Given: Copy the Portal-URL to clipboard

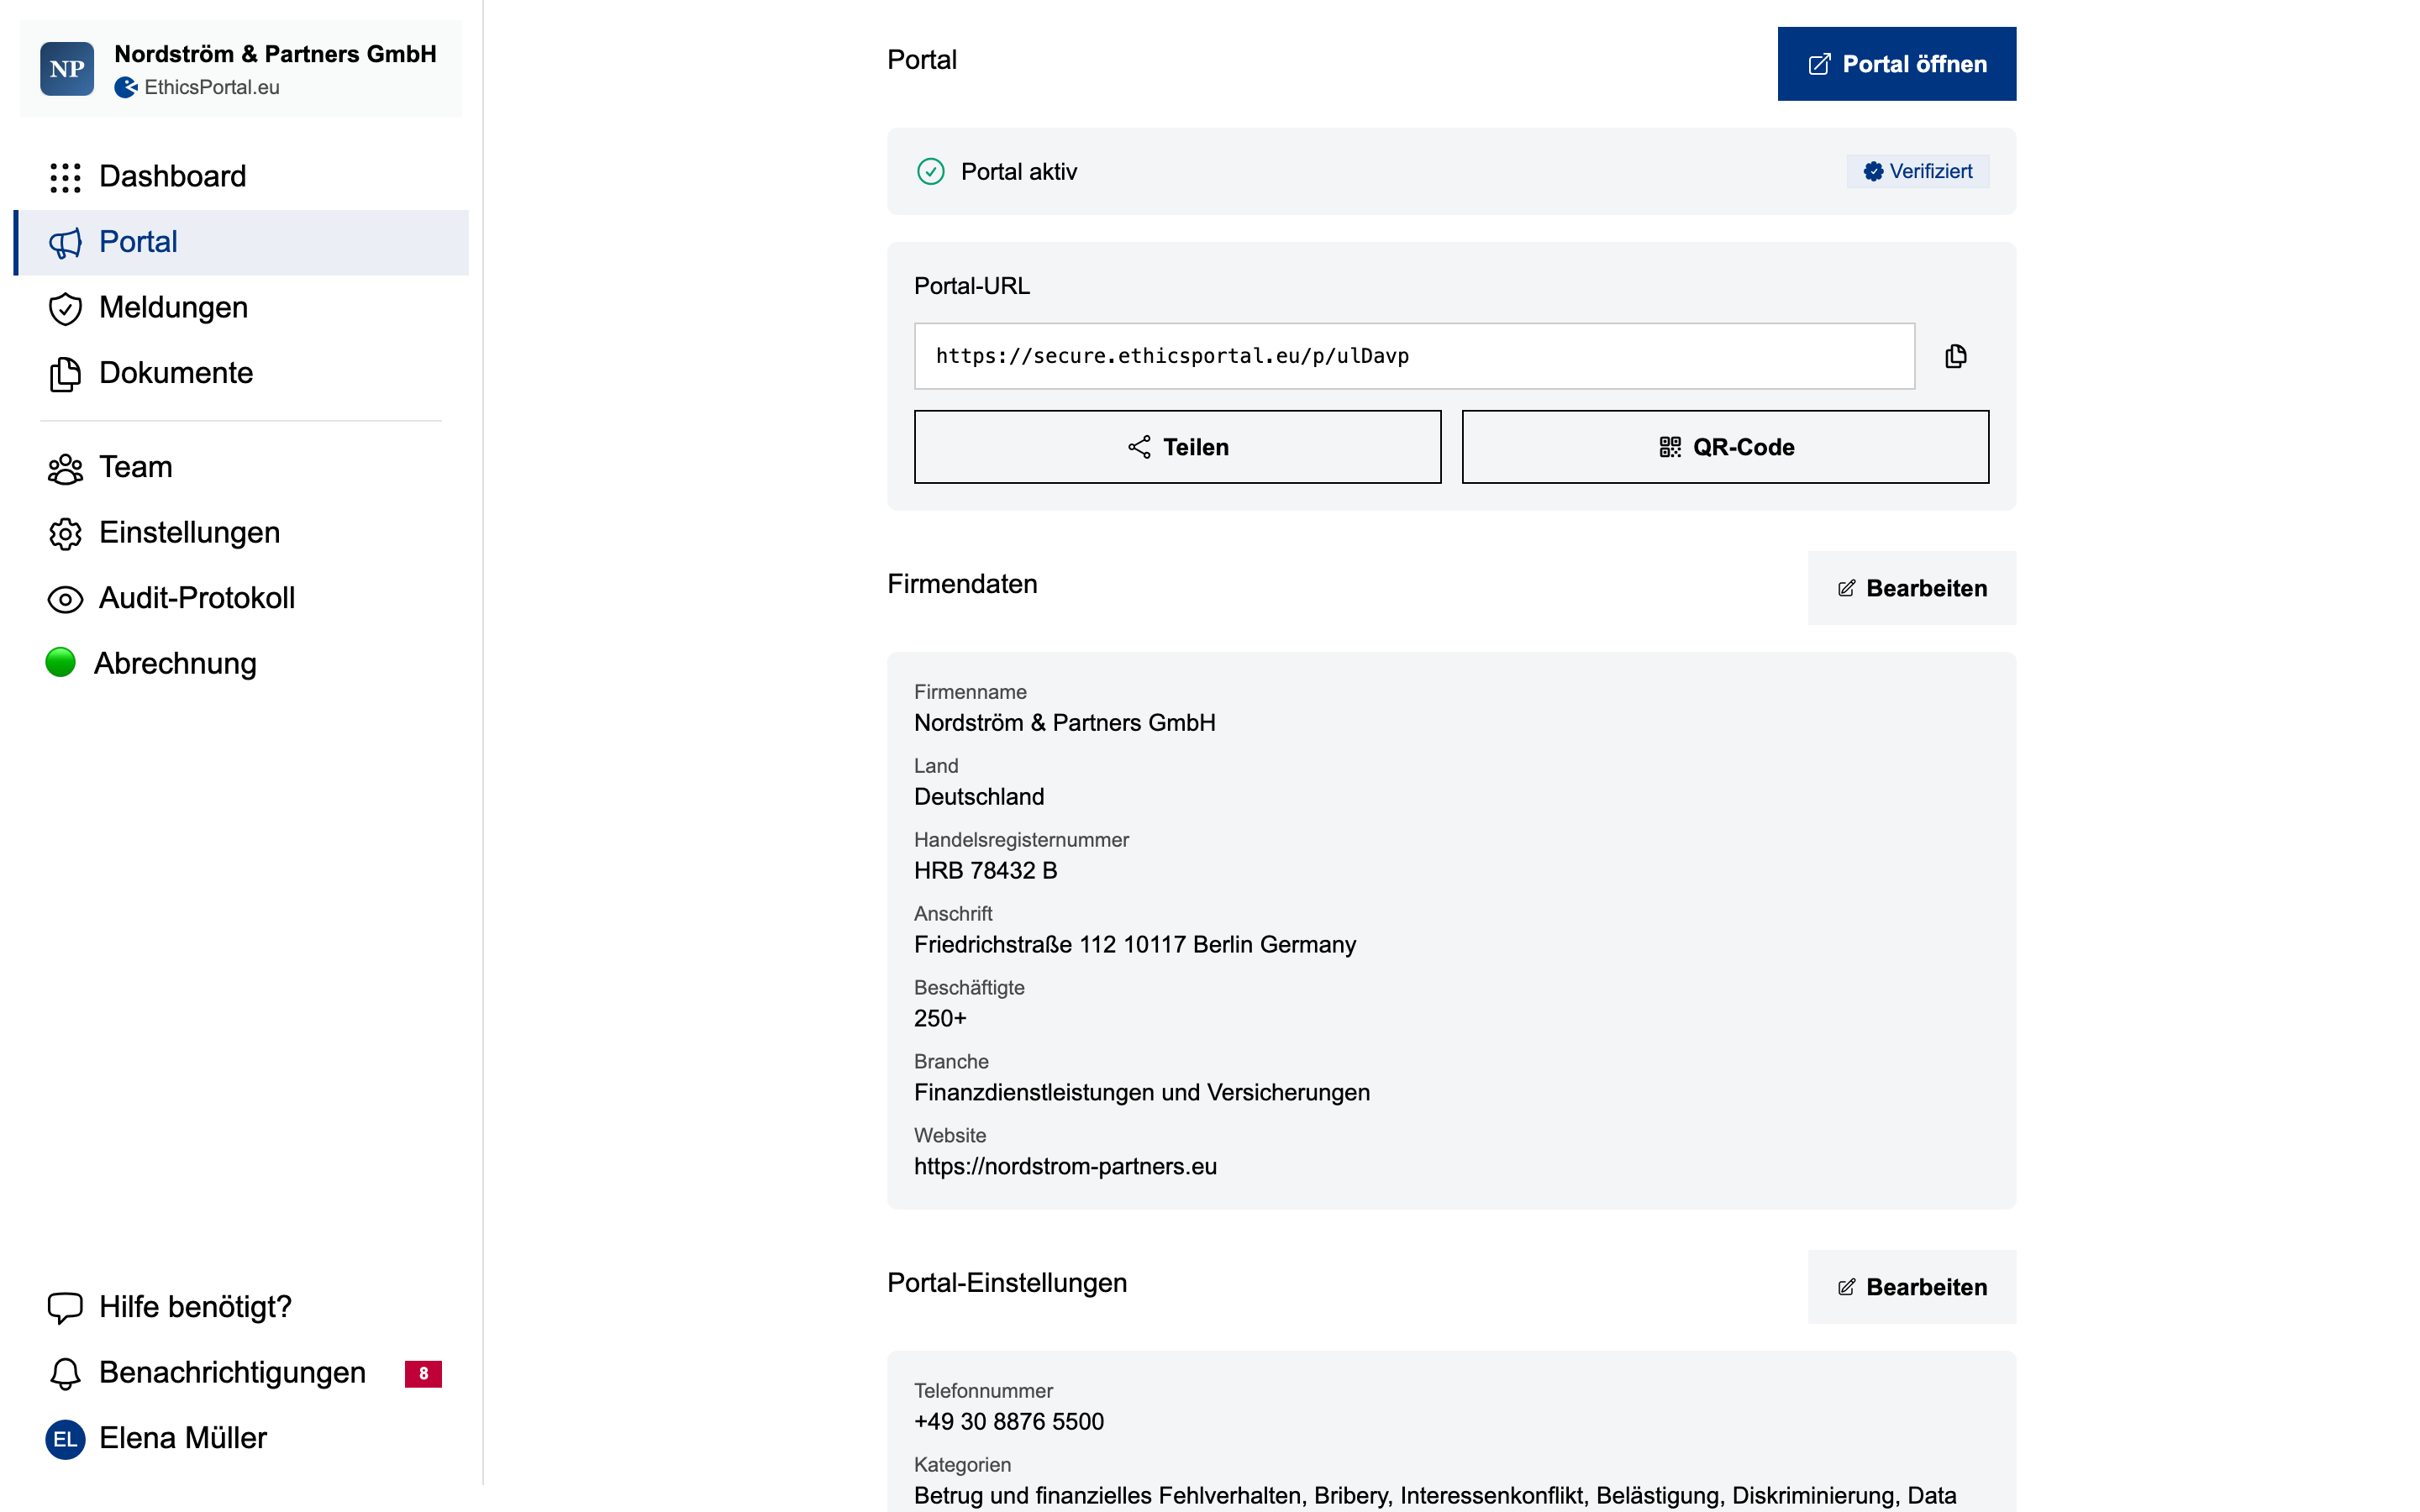Looking at the screenshot, I should (x=1956, y=356).
